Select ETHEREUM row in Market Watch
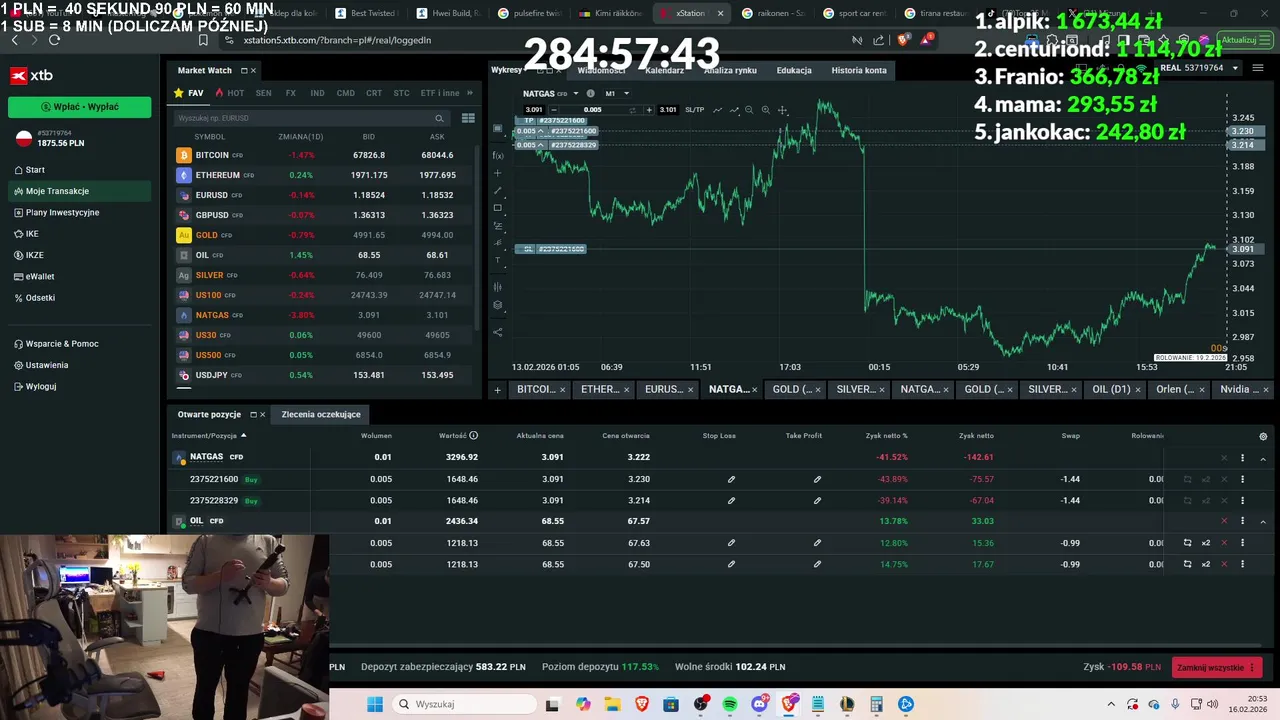The height and width of the screenshot is (720, 1280). click(322, 175)
